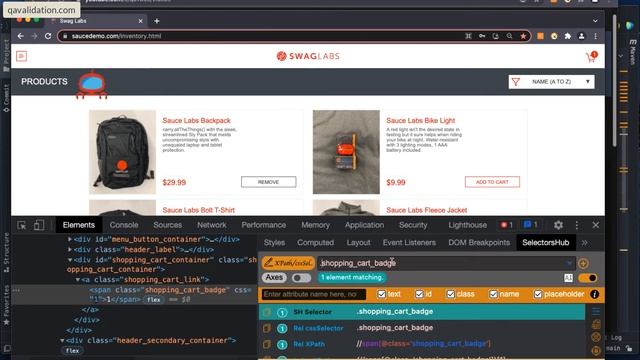The height and width of the screenshot is (360, 640).
Task: Uncheck the id attribute checkbox
Action: (419, 294)
